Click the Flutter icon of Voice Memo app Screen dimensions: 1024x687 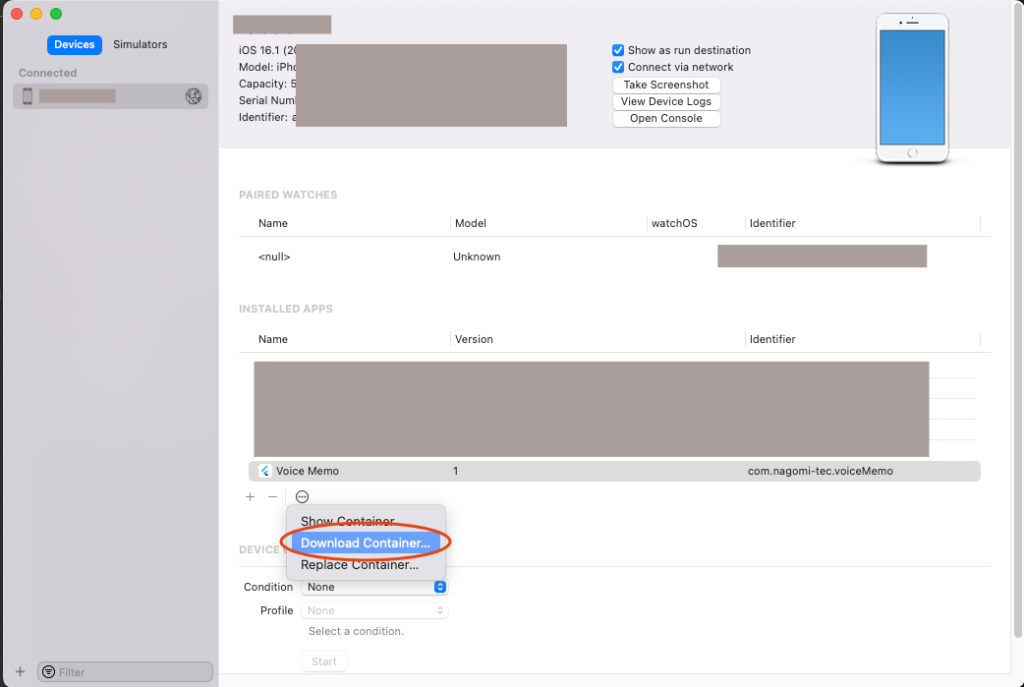[x=265, y=471]
